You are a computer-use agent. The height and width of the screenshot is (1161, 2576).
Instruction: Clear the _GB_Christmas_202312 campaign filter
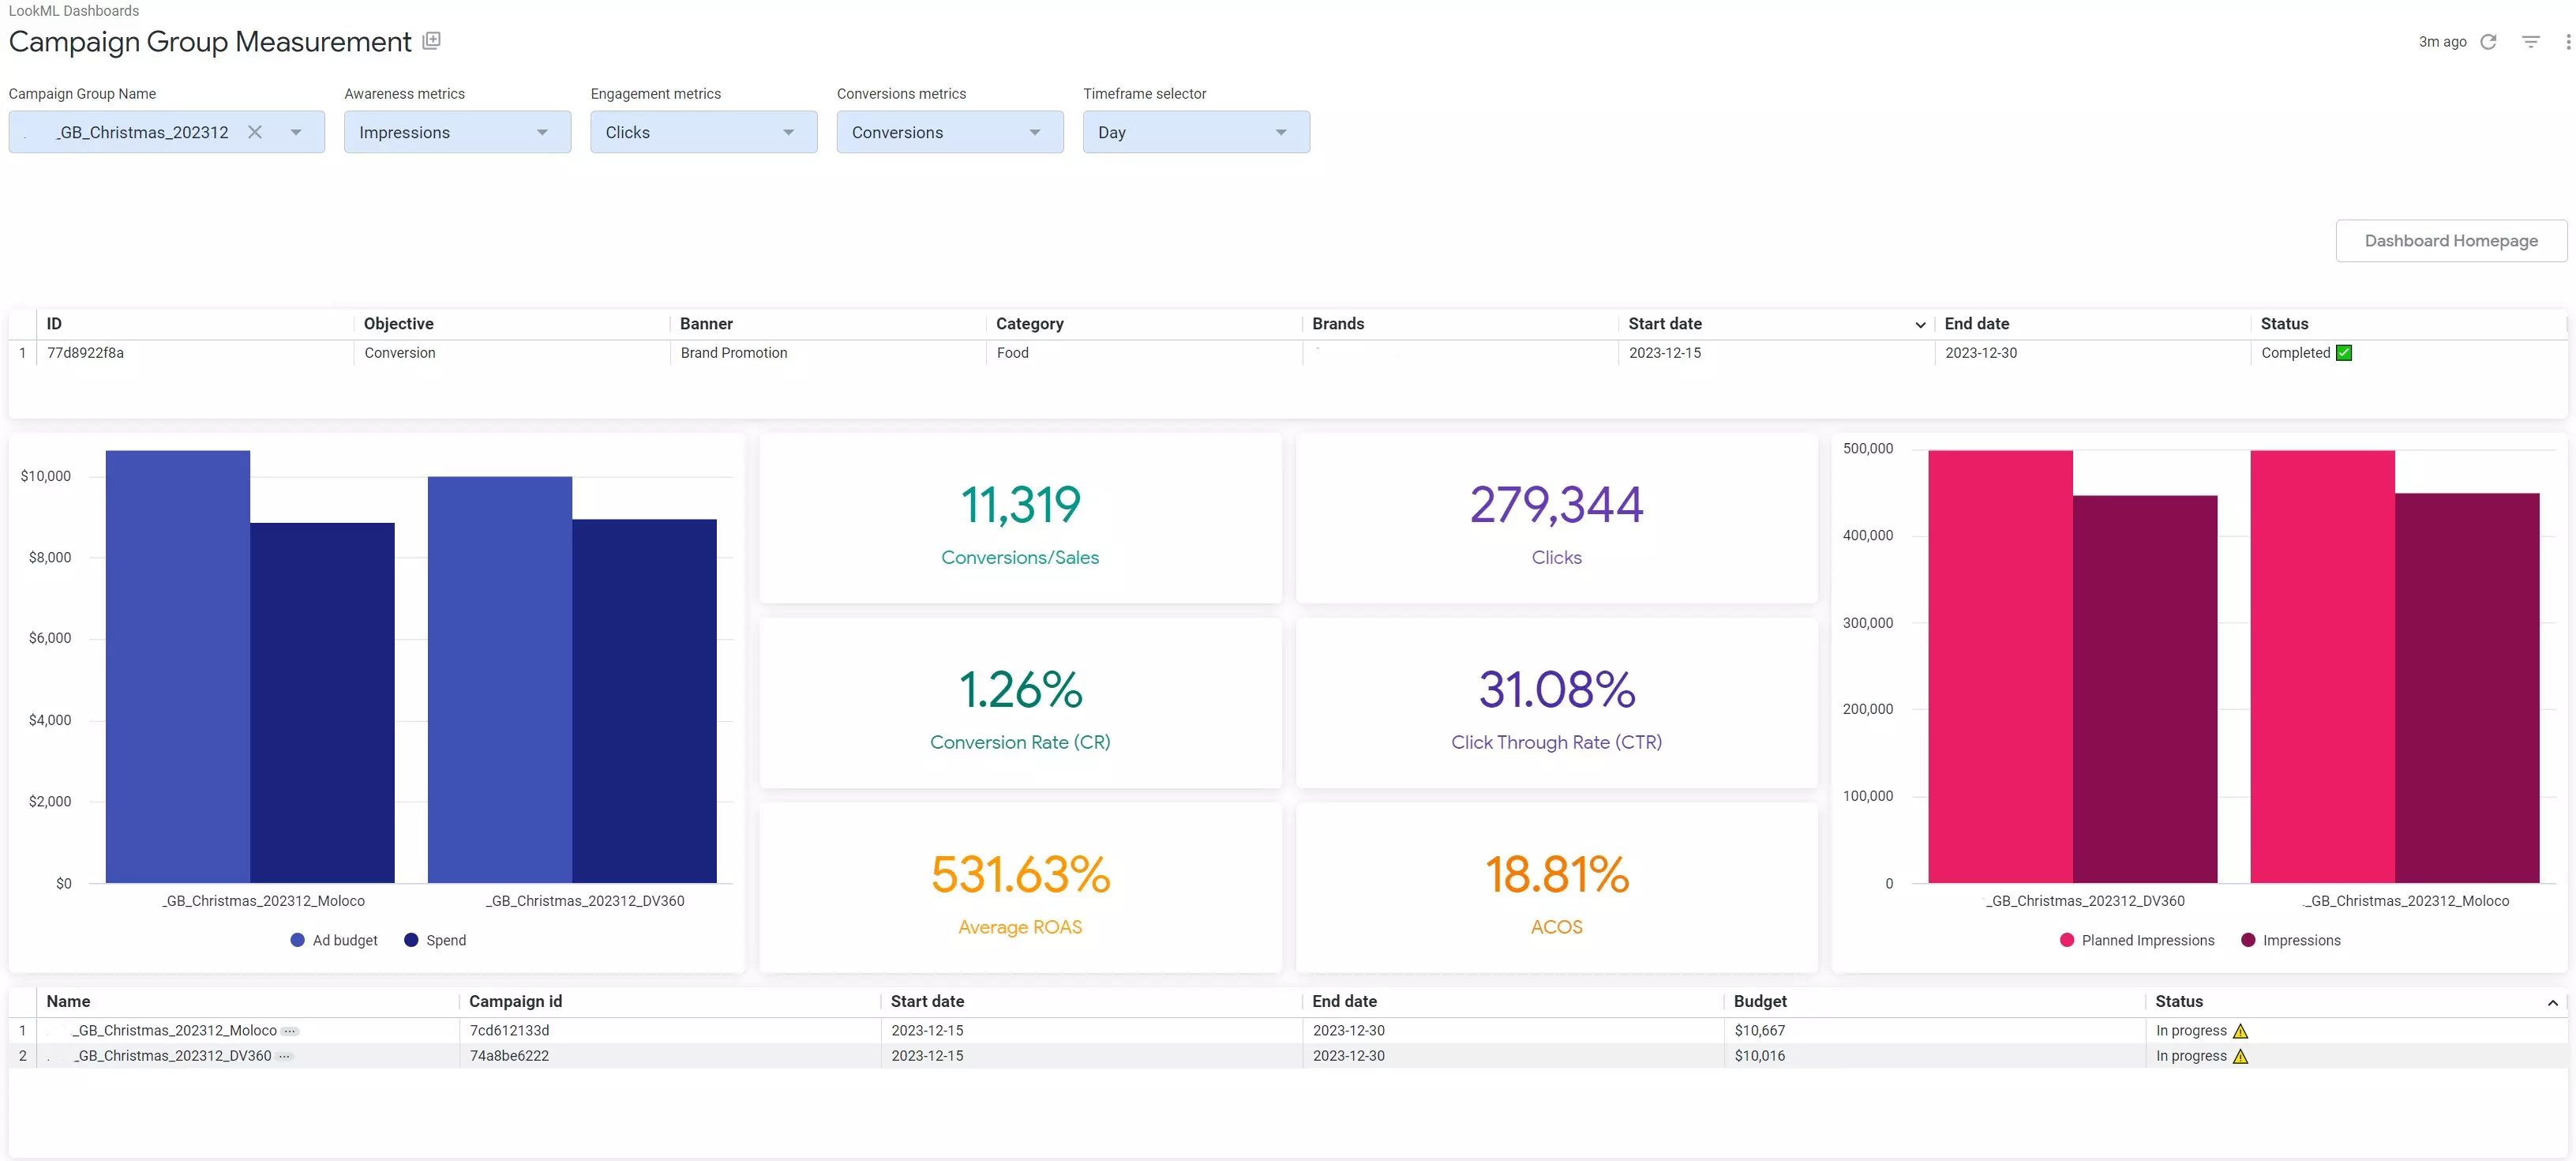255,132
